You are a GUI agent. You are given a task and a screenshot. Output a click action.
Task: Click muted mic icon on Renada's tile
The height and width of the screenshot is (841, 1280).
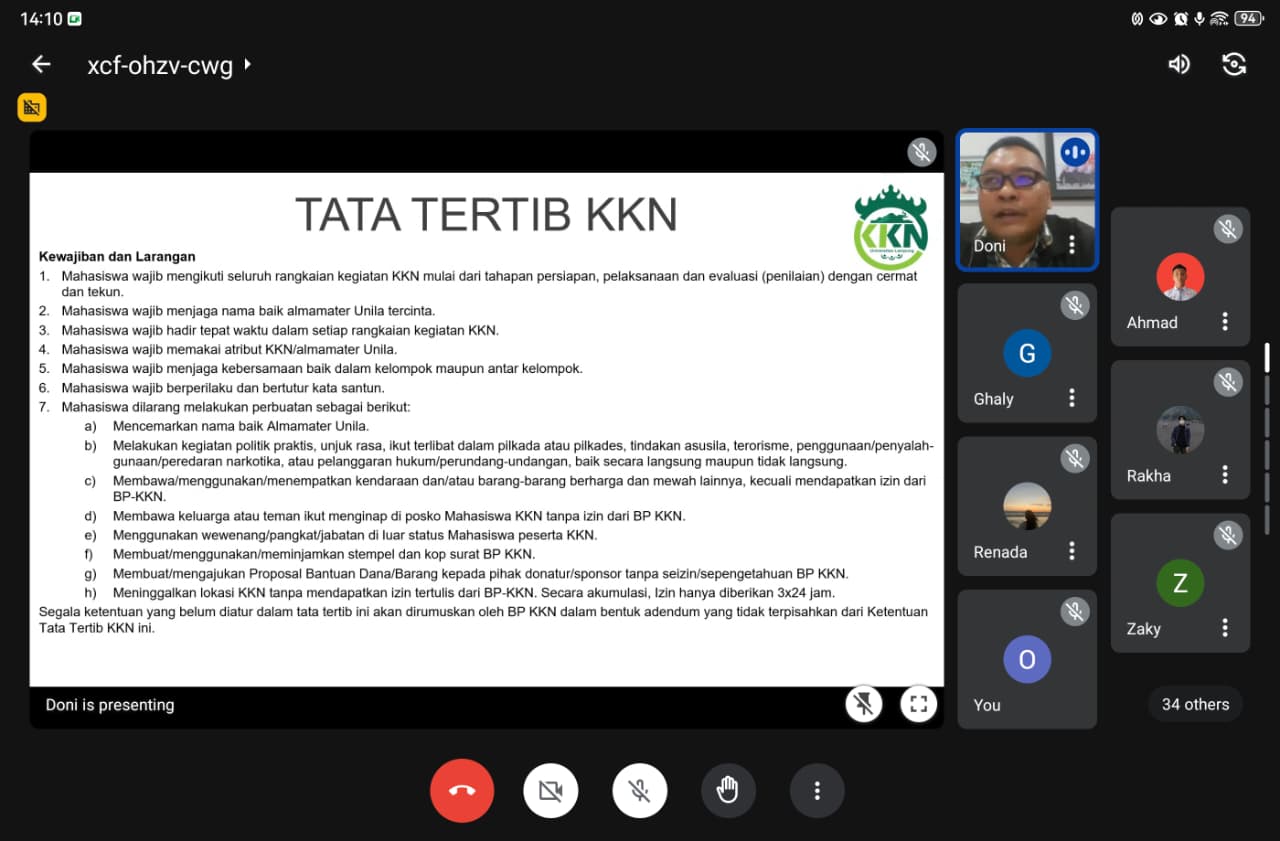[1075, 458]
